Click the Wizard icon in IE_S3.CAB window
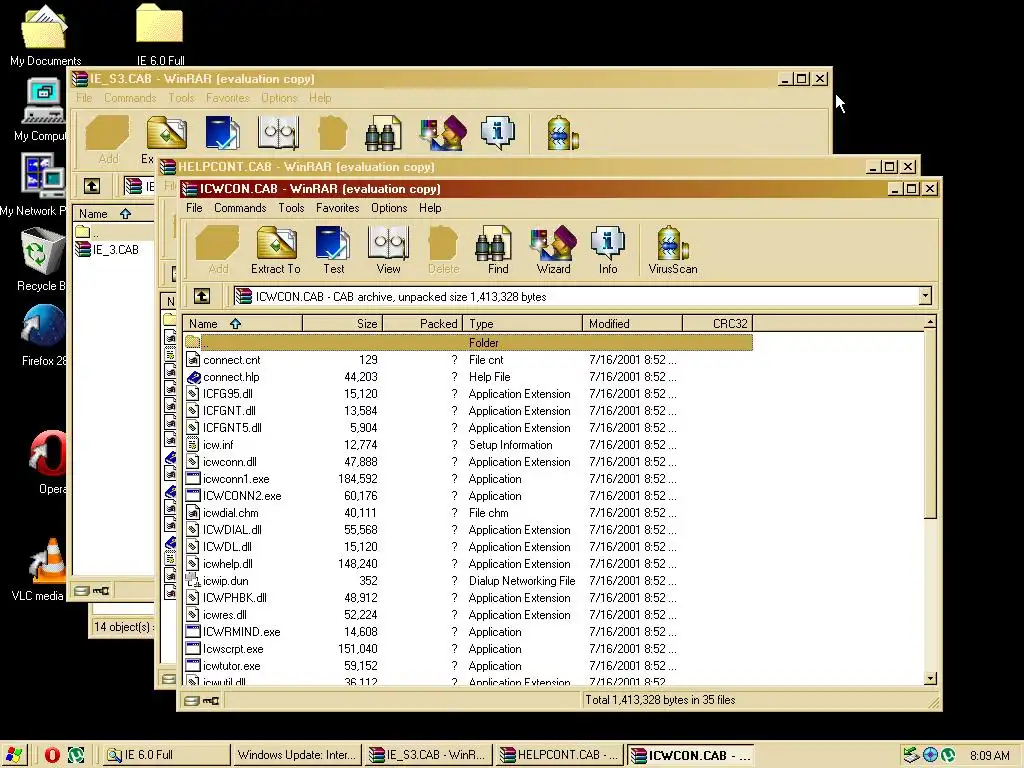The height and width of the screenshot is (768, 1024). click(x=444, y=133)
